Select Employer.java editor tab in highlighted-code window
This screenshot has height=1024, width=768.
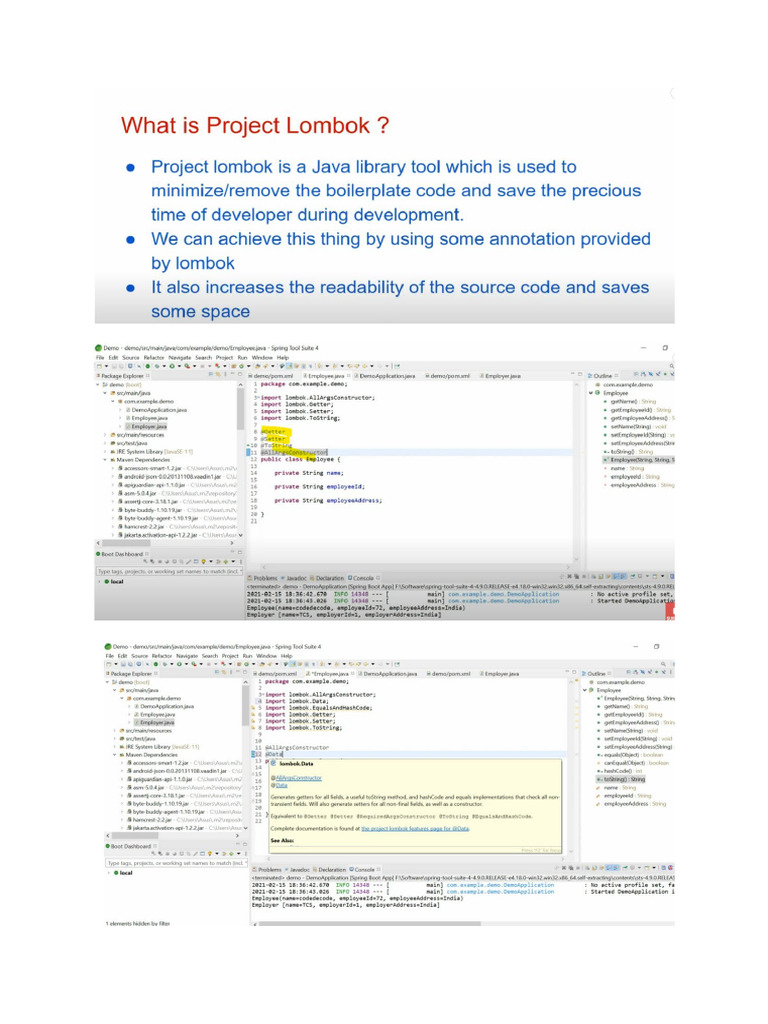pyautogui.click(x=501, y=376)
